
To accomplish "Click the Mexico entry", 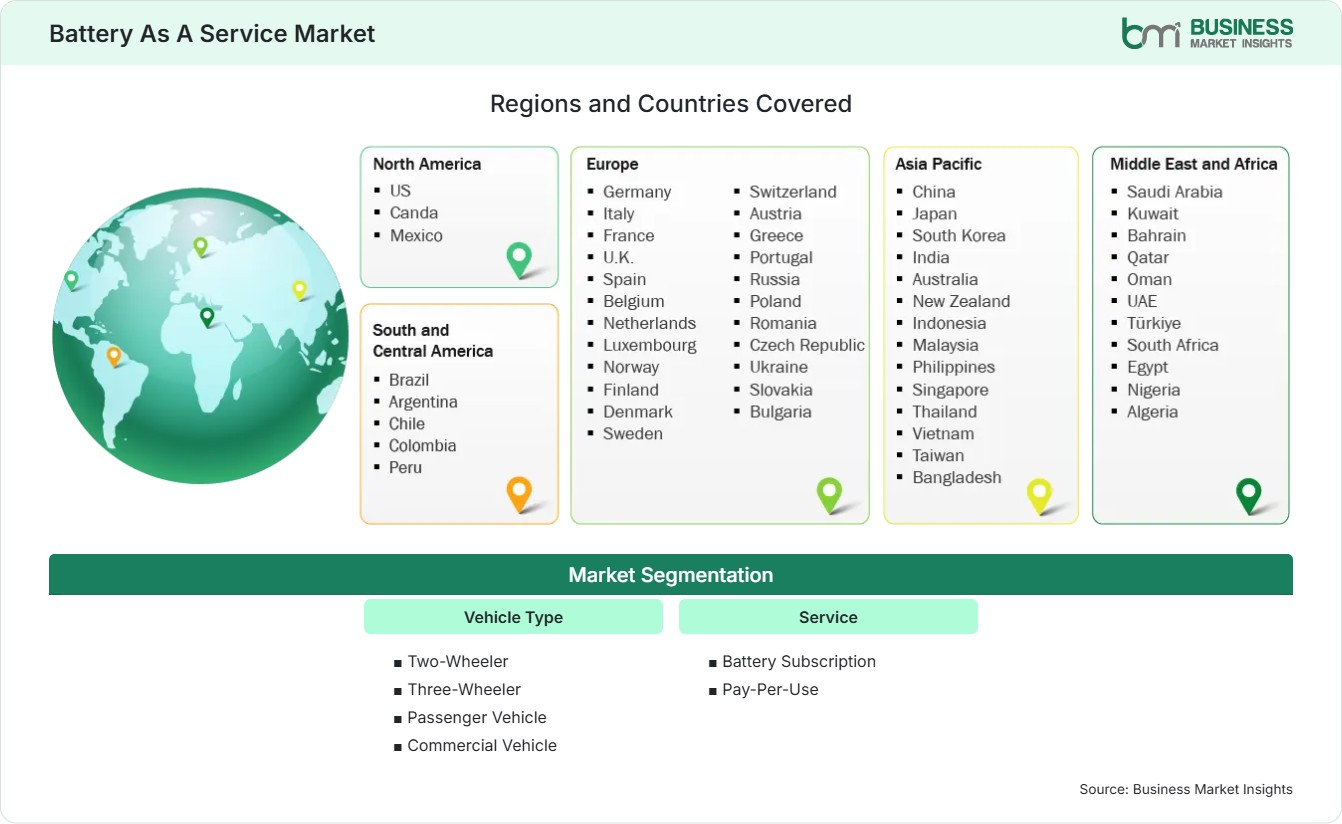I will pos(416,235).
